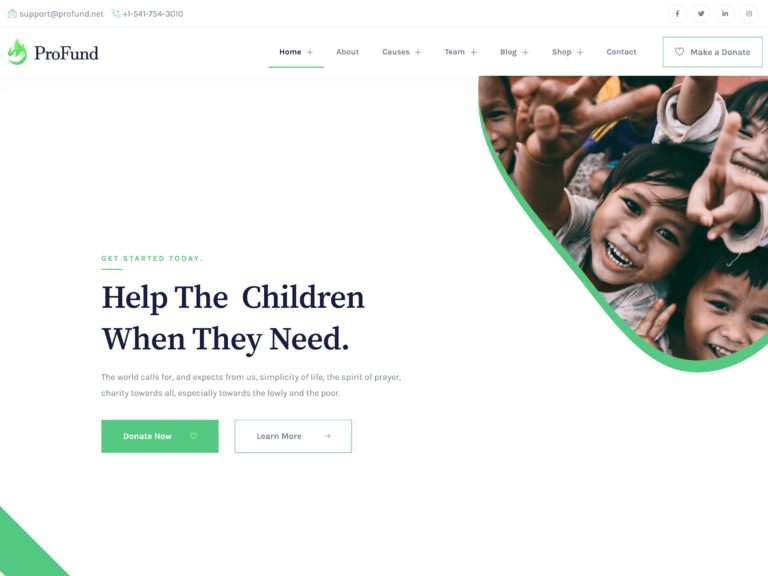Click the Learn More button
Image resolution: width=768 pixels, height=576 pixels.
click(x=293, y=436)
